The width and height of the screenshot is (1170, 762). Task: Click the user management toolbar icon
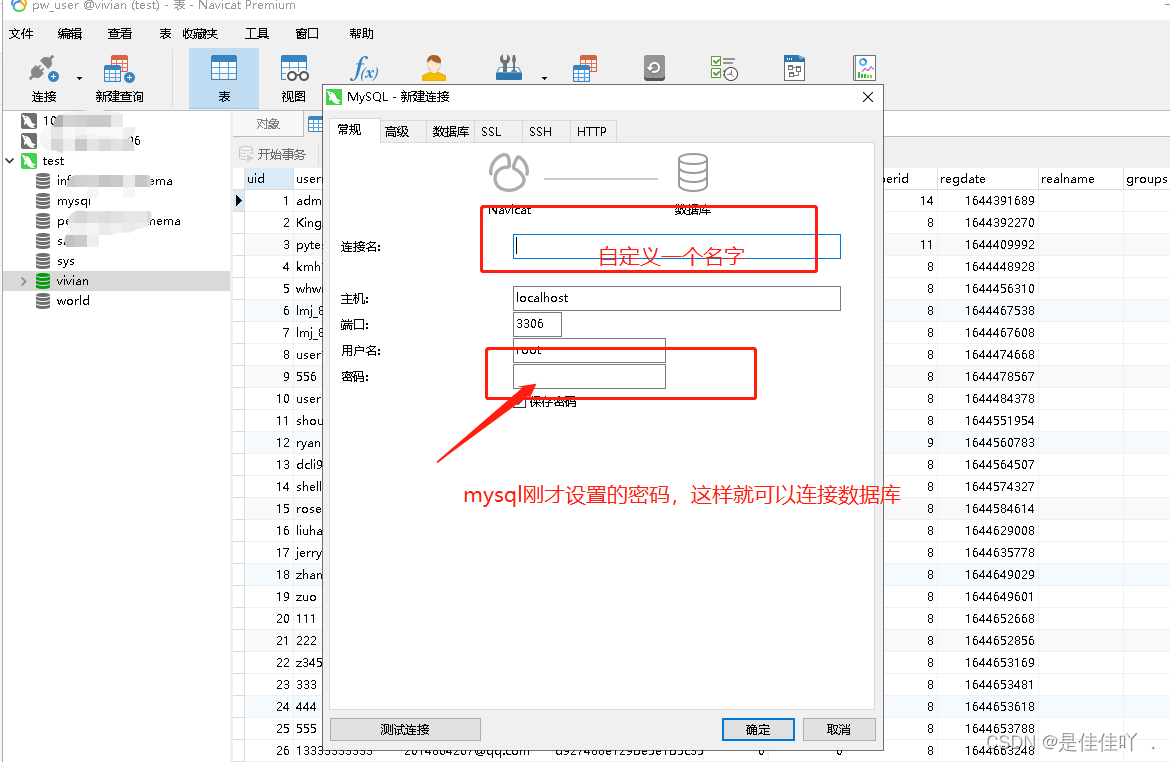[x=434, y=68]
